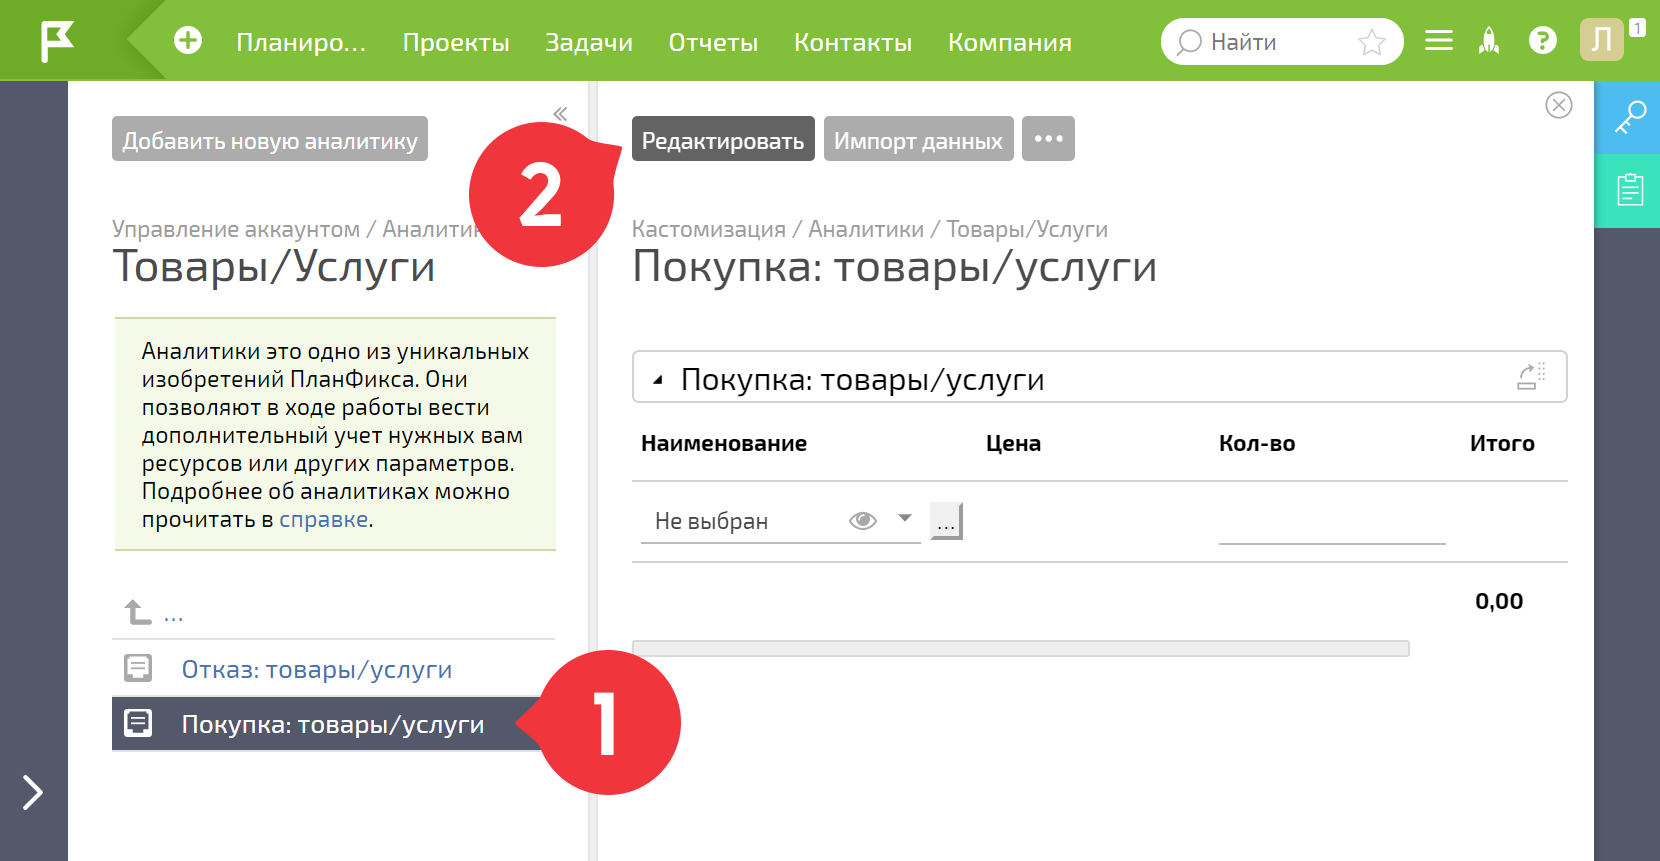
Task: Click the Planfix flag logo
Action: (57, 41)
